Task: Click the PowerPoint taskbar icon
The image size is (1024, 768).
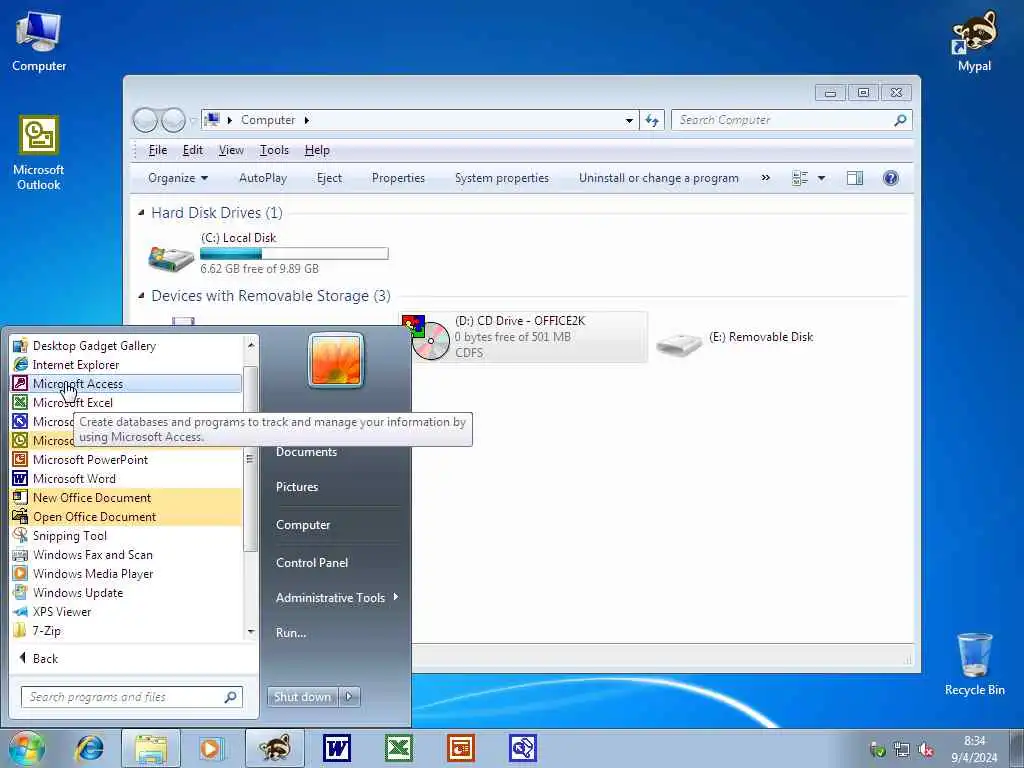Action: [460, 748]
